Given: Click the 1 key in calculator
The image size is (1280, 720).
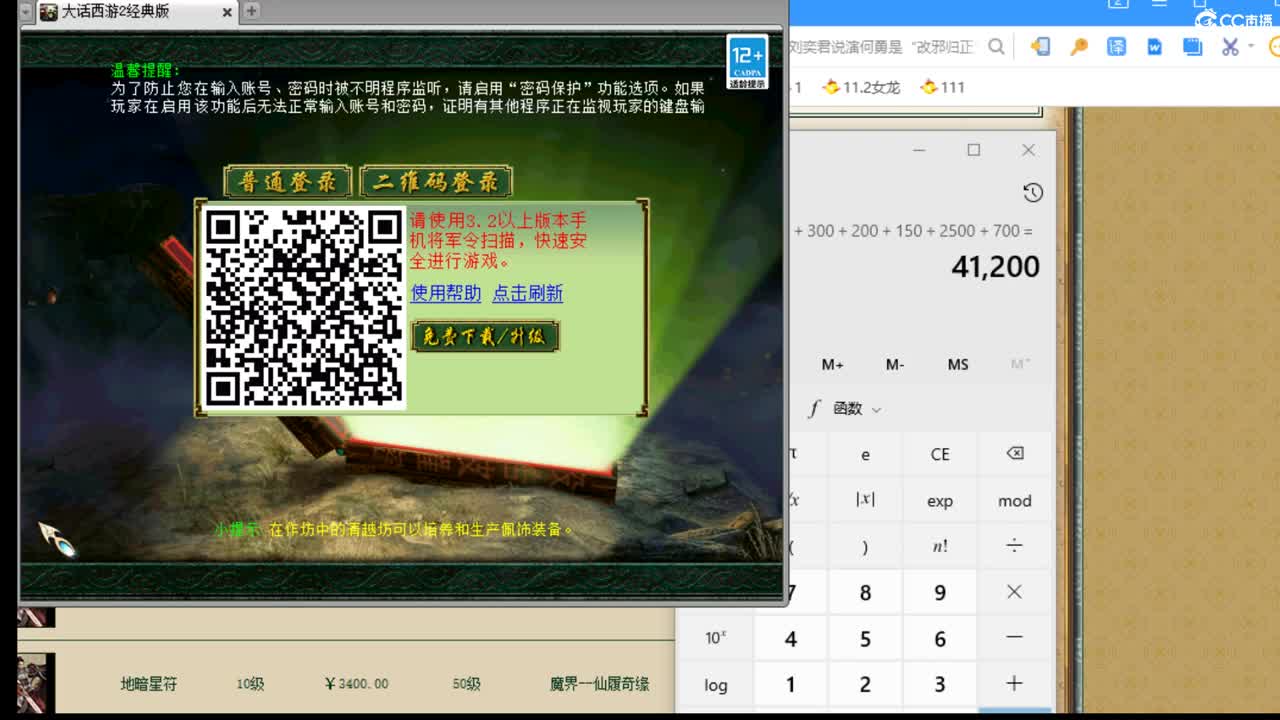Looking at the screenshot, I should (x=791, y=685).
